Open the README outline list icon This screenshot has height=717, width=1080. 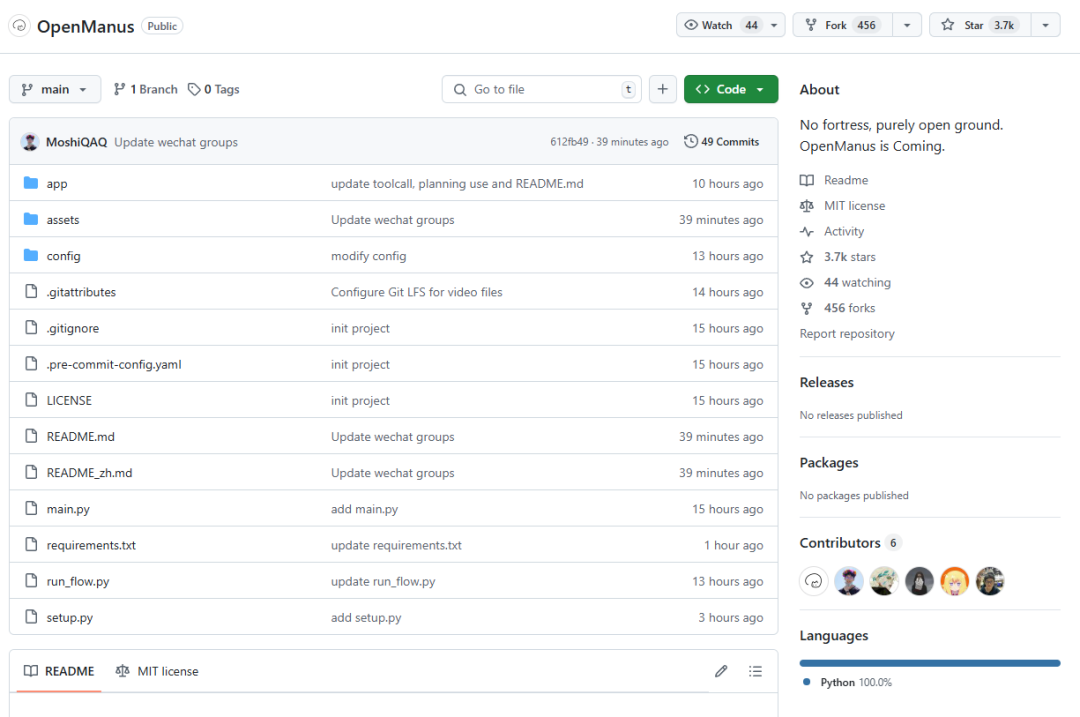pyautogui.click(x=756, y=671)
